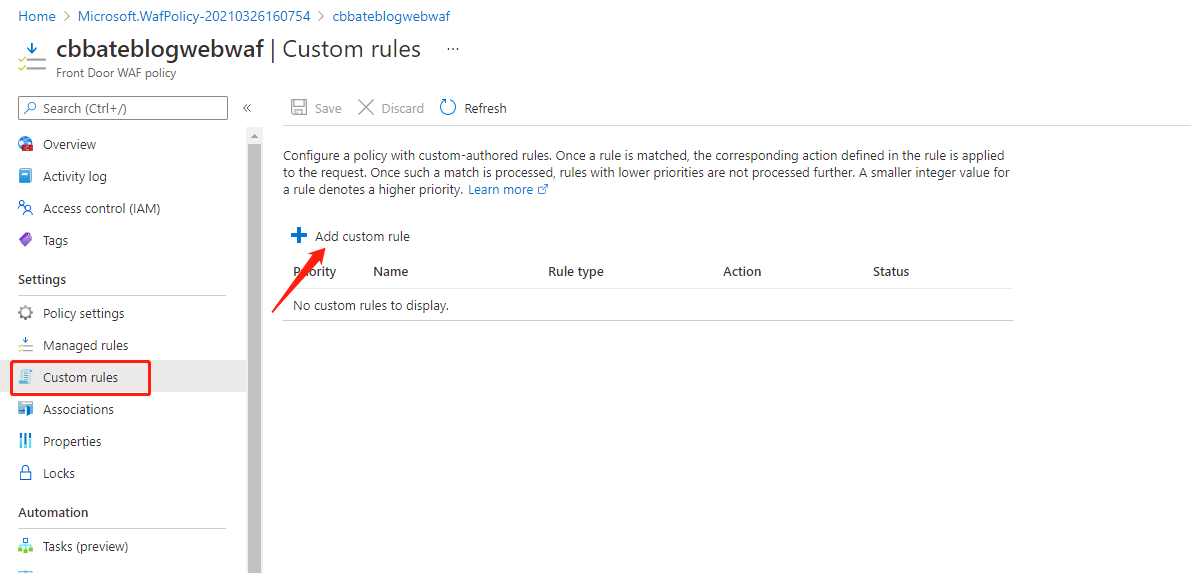Click the Action column header

[x=742, y=271]
